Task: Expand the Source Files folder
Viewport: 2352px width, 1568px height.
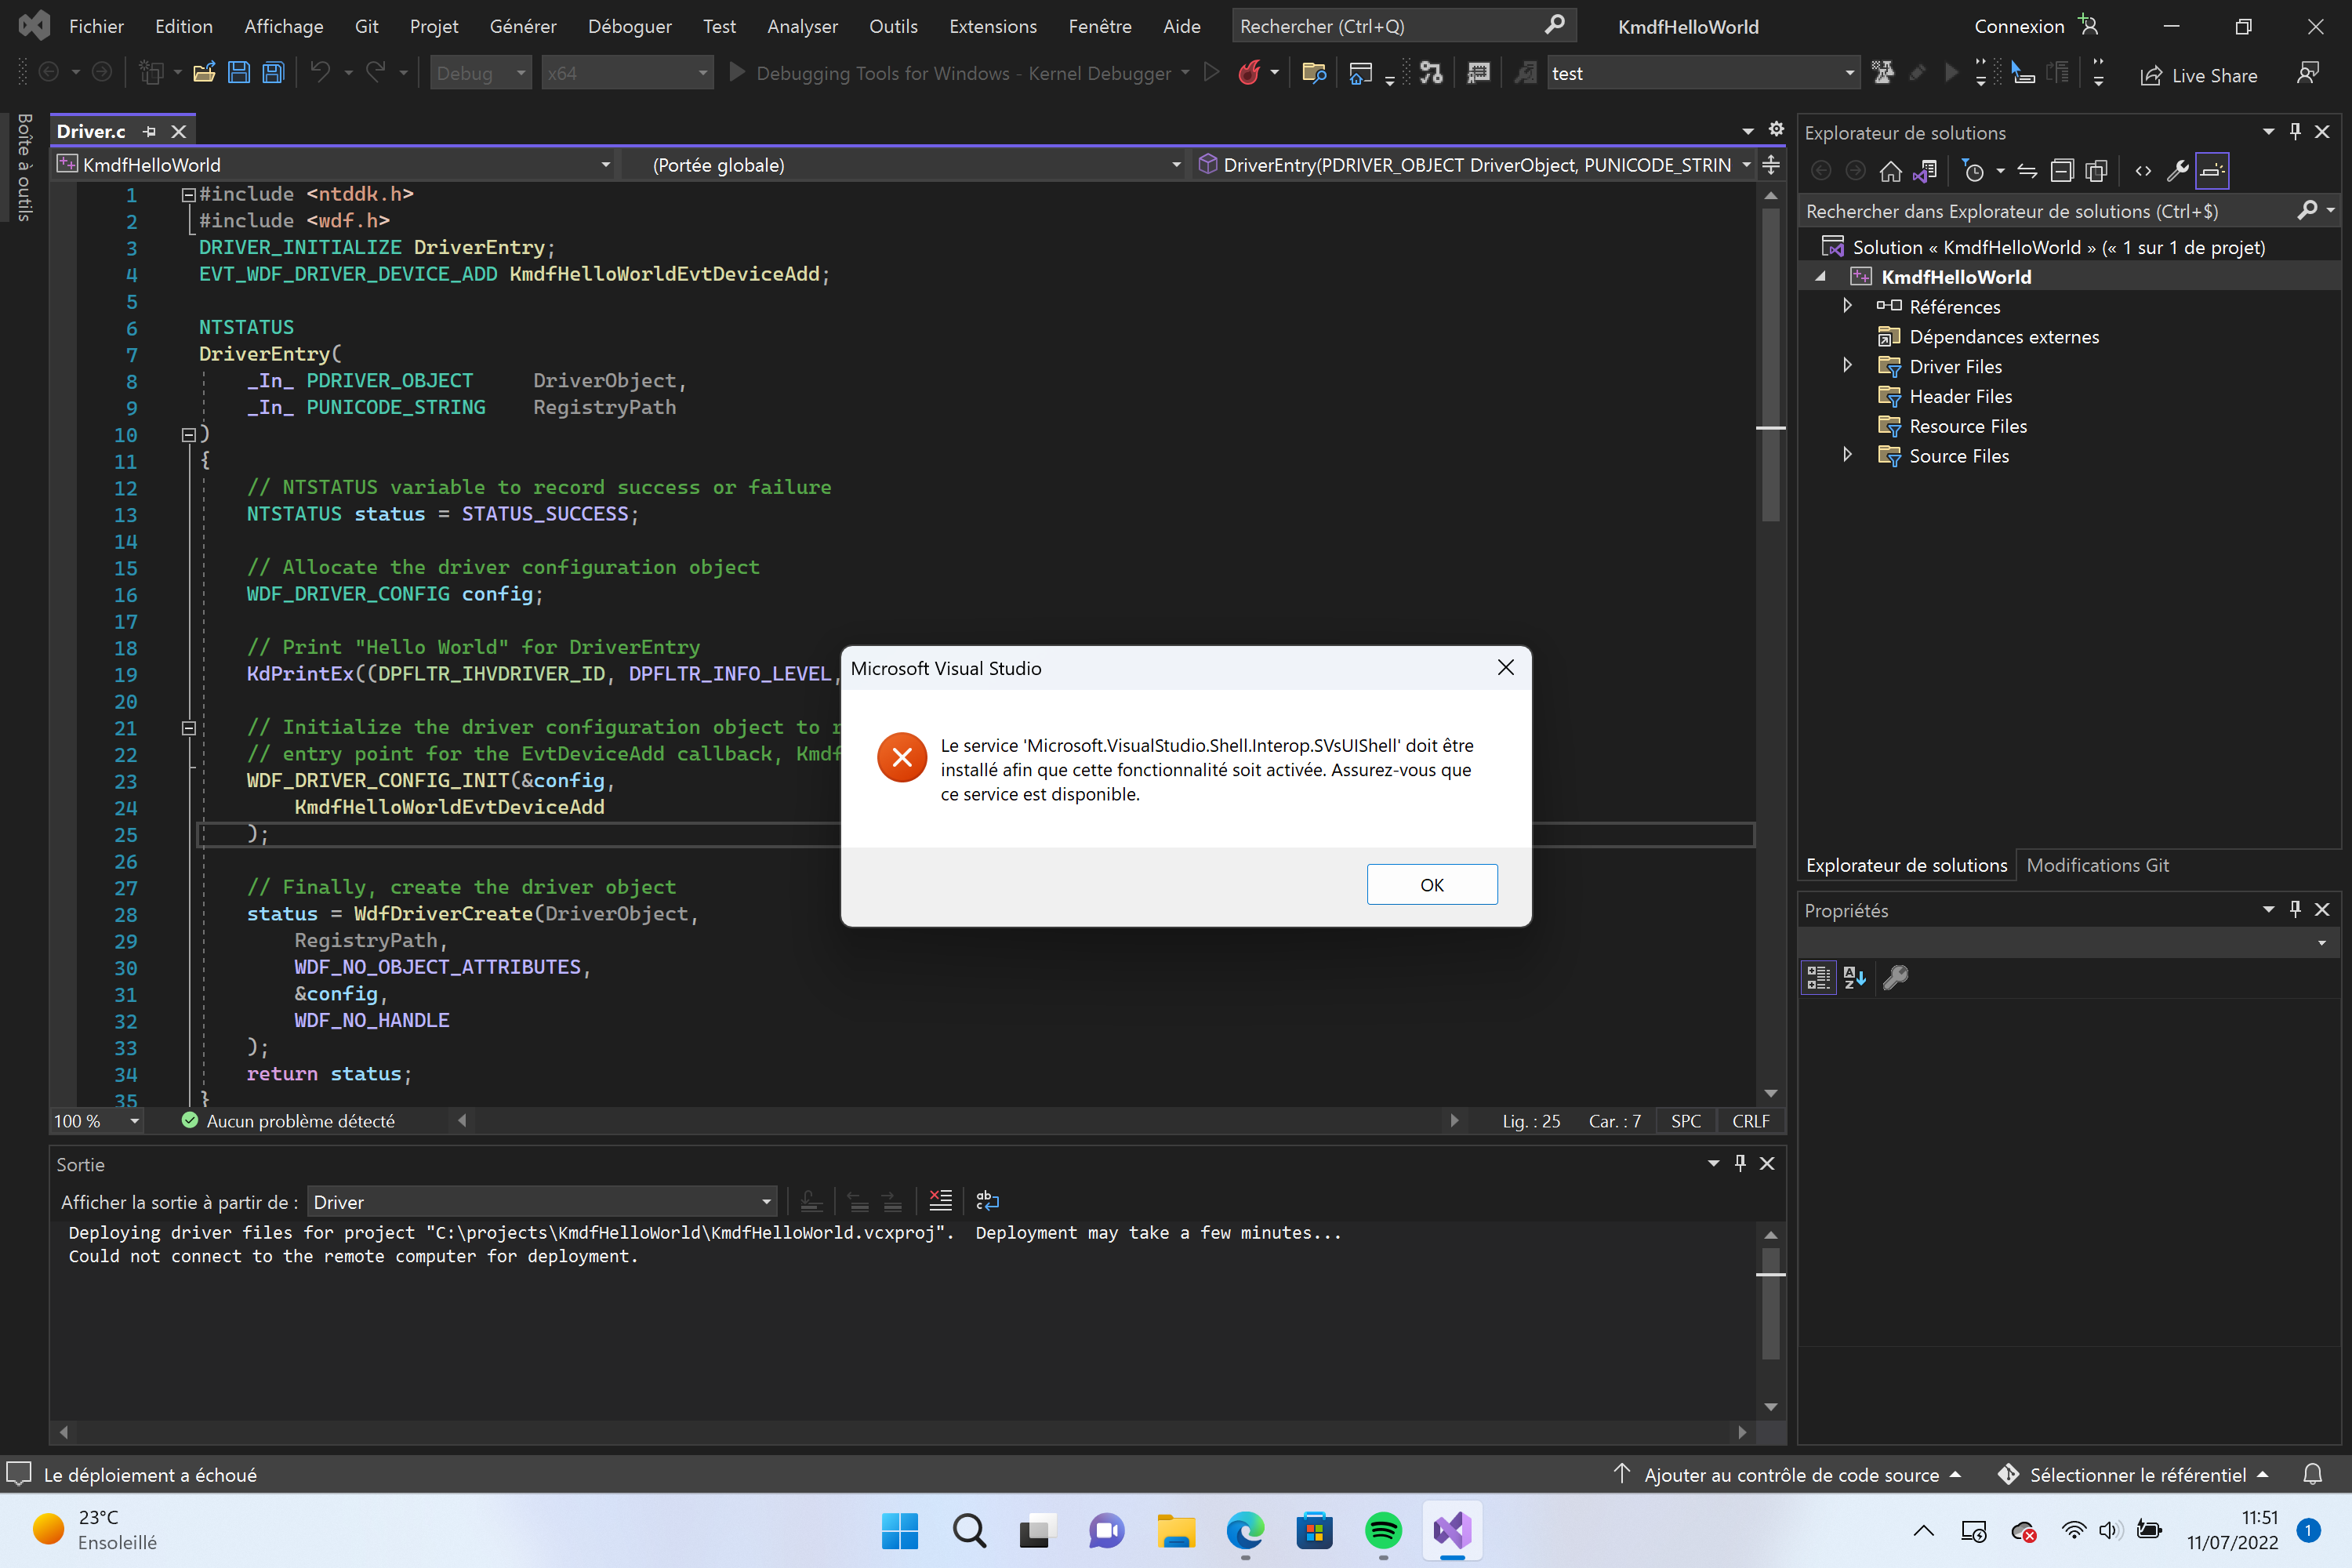Action: (x=1847, y=455)
